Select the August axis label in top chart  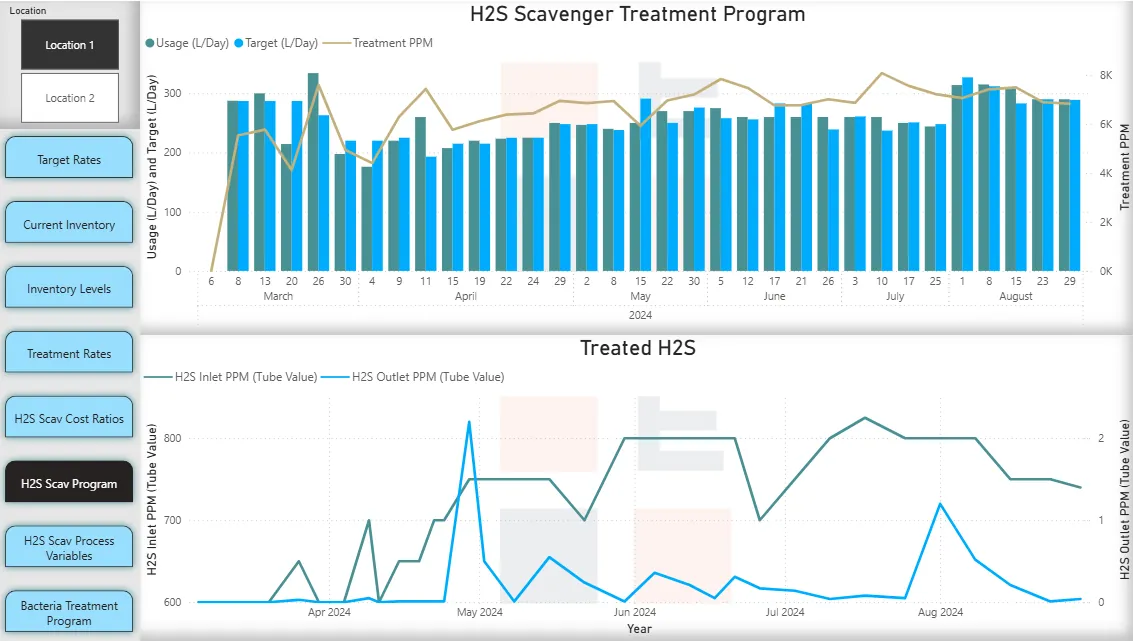(1016, 296)
